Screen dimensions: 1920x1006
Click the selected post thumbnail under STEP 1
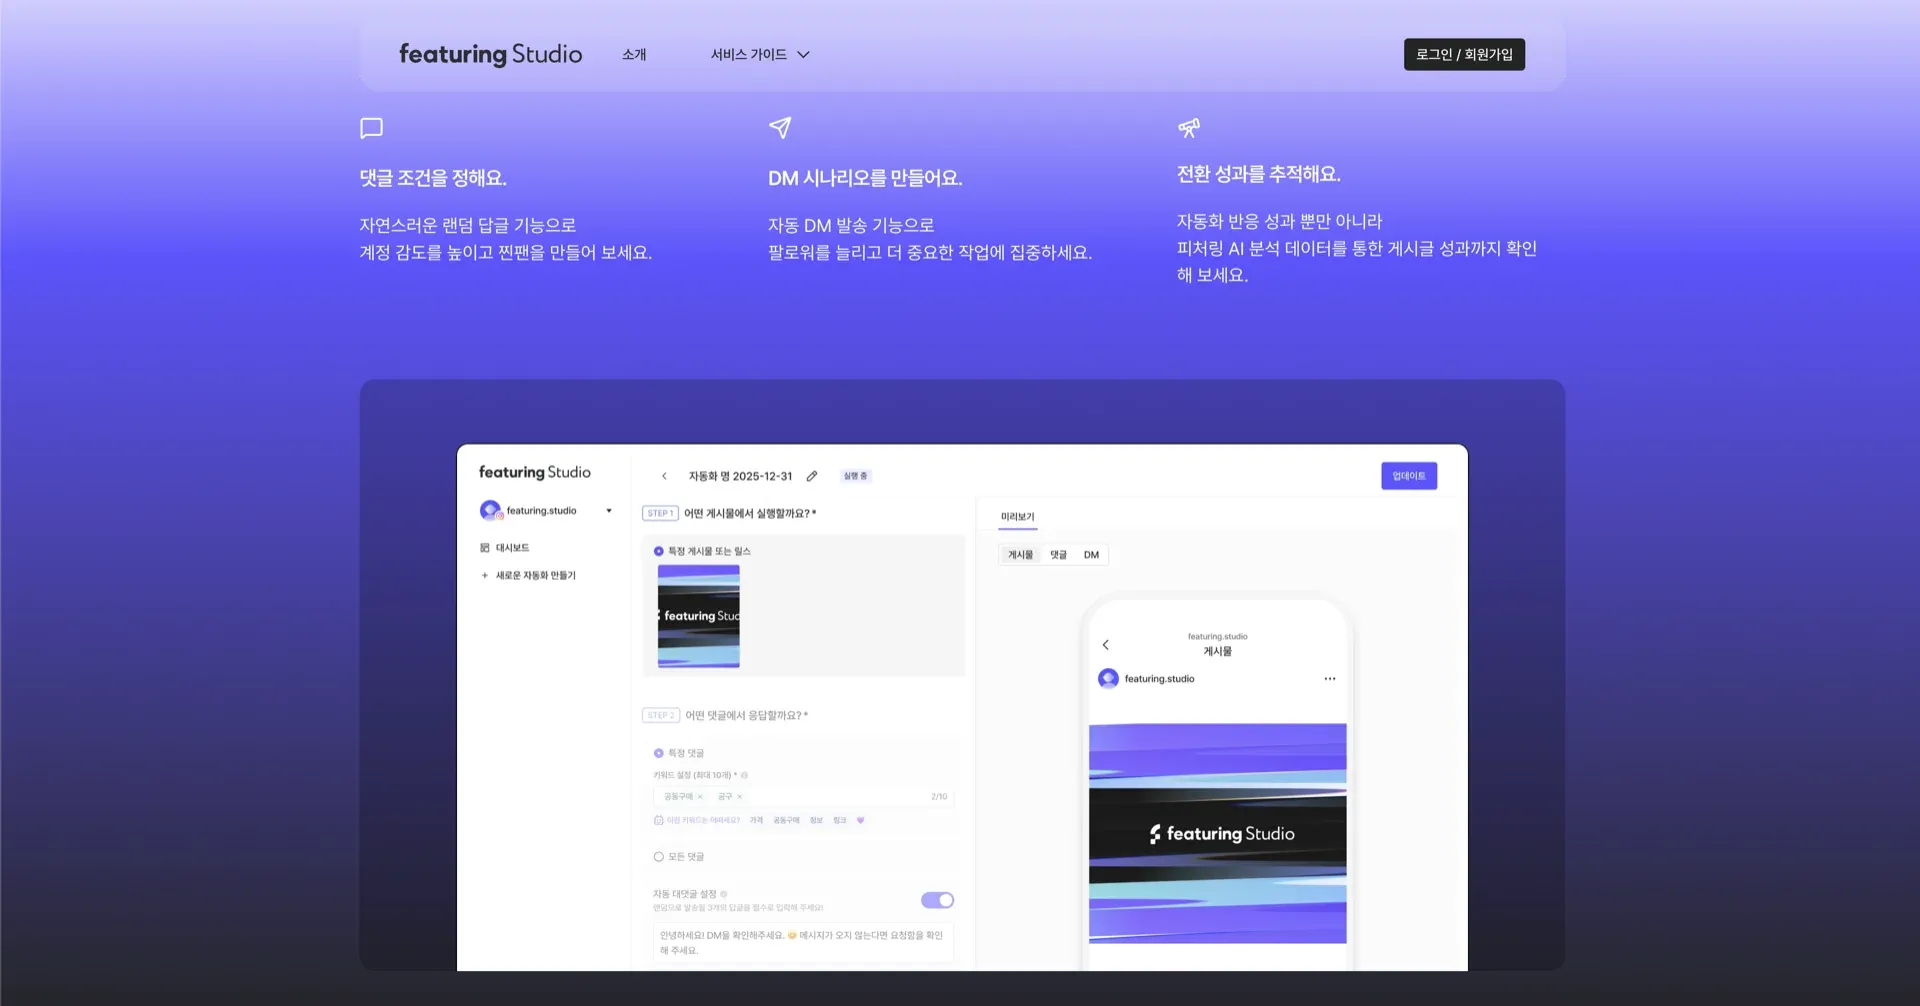click(698, 616)
